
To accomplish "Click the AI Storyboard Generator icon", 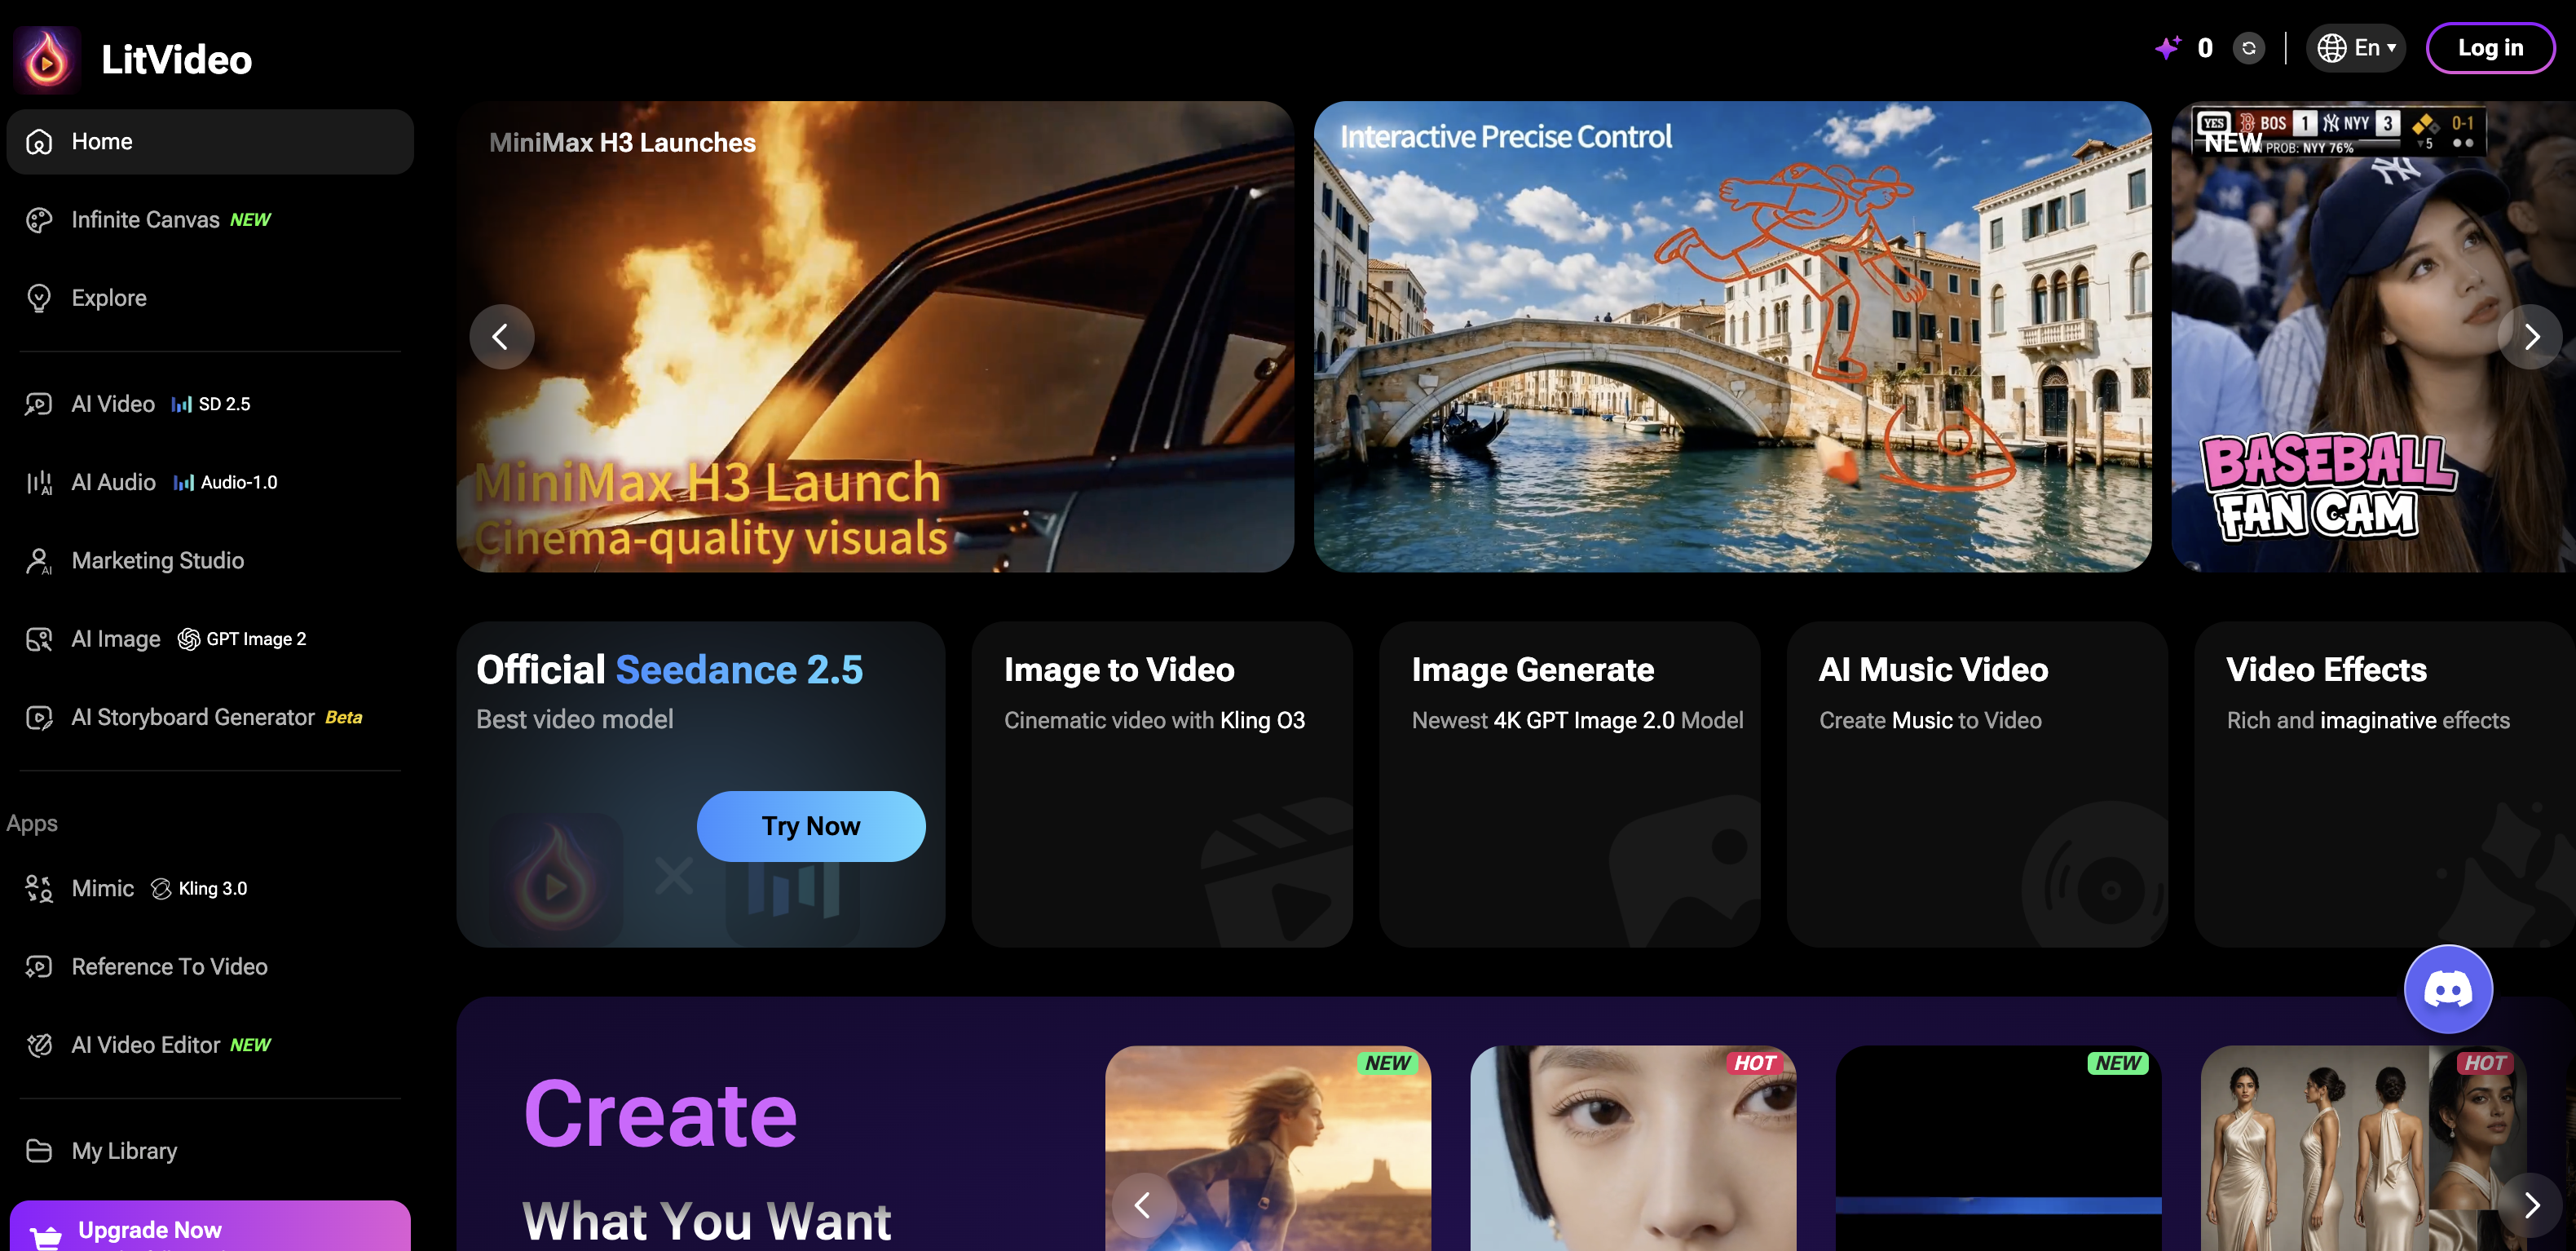I will [39, 718].
